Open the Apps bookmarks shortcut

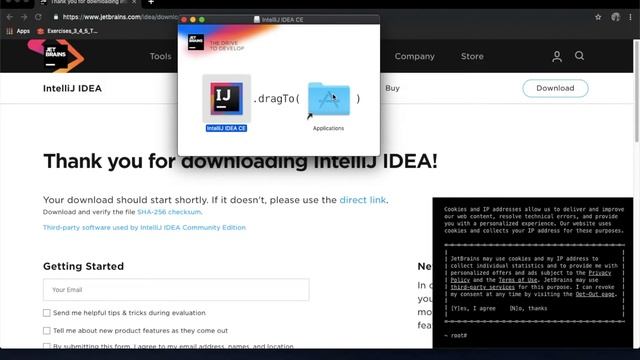pos(18,31)
